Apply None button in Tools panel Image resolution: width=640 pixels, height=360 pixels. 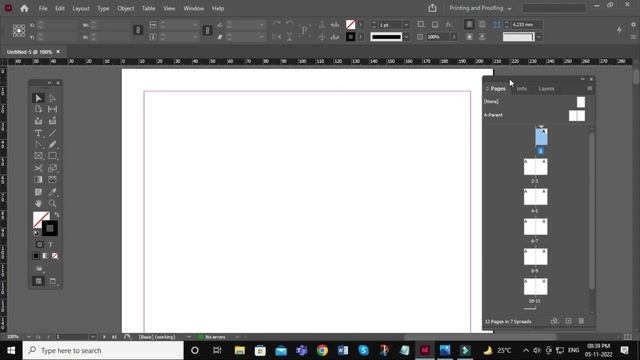pos(55,256)
